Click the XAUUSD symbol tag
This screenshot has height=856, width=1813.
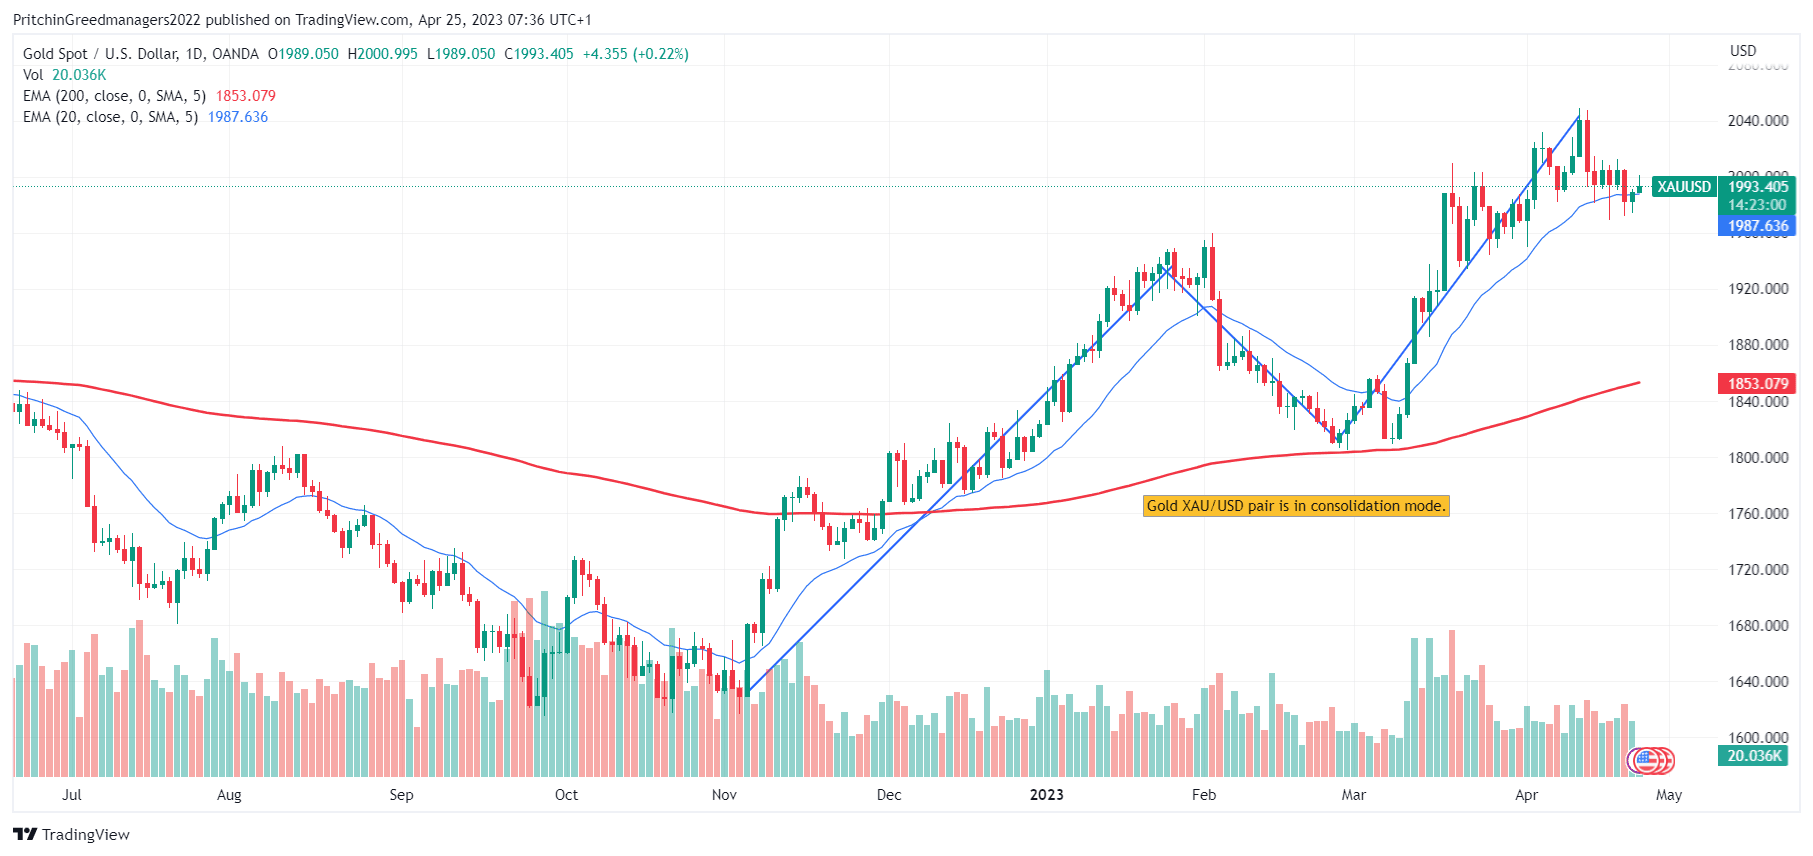[x=1684, y=187]
